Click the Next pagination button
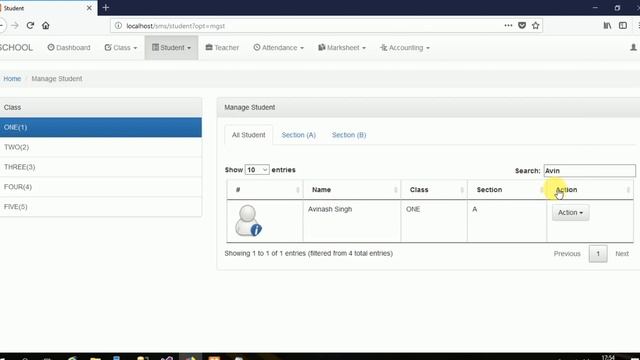 (x=622, y=254)
